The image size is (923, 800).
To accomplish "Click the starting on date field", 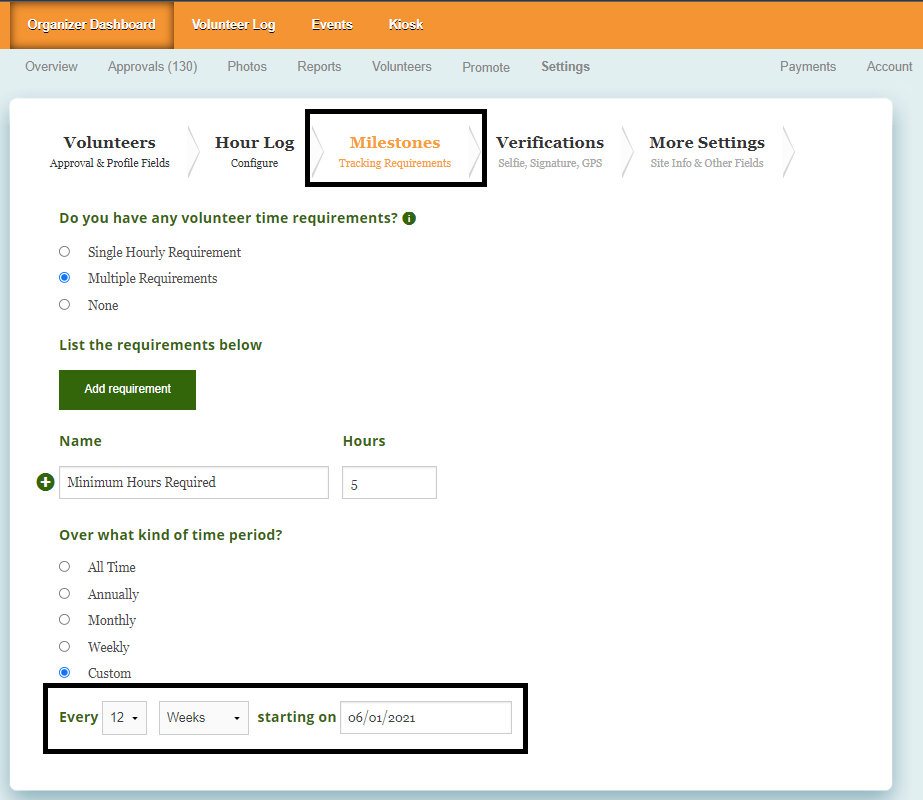I will tap(426, 718).
